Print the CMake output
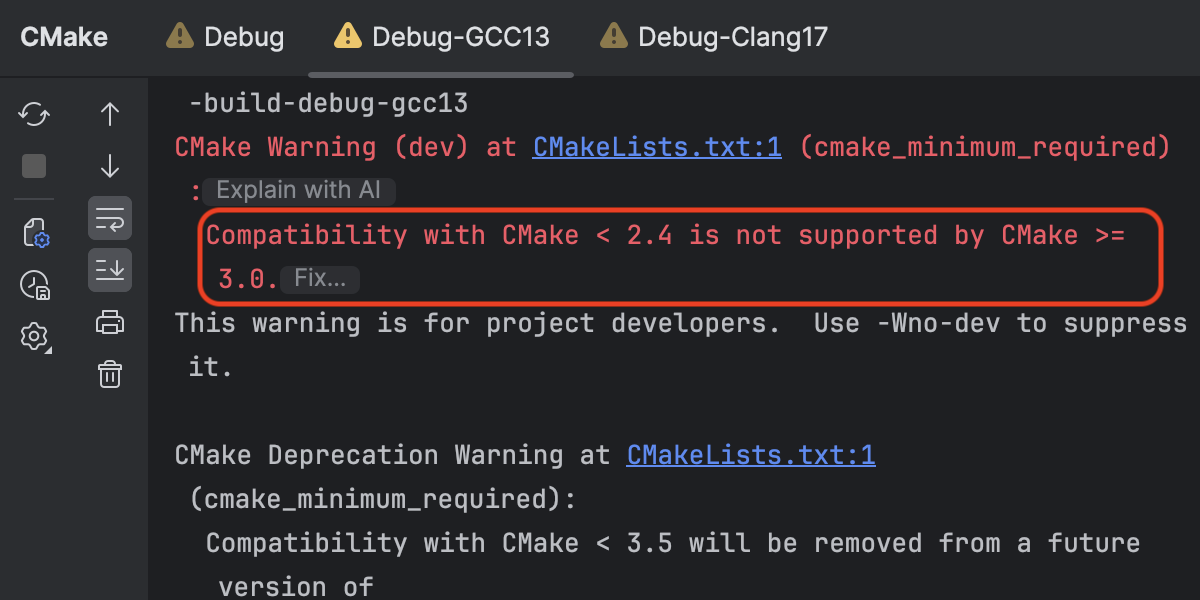This screenshot has height=600, width=1200. [110, 322]
